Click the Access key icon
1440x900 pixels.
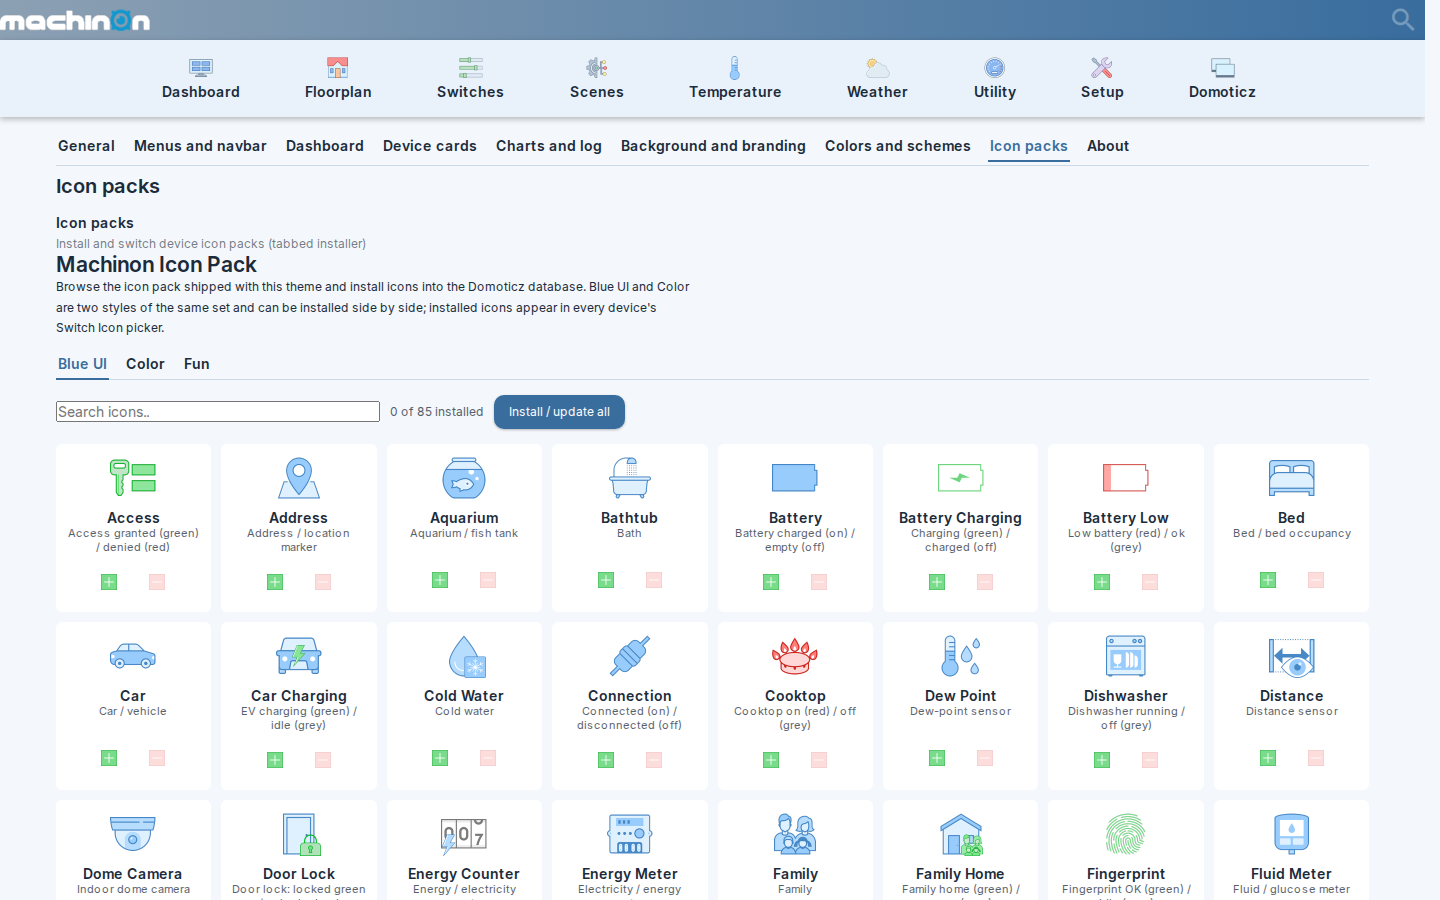click(133, 478)
